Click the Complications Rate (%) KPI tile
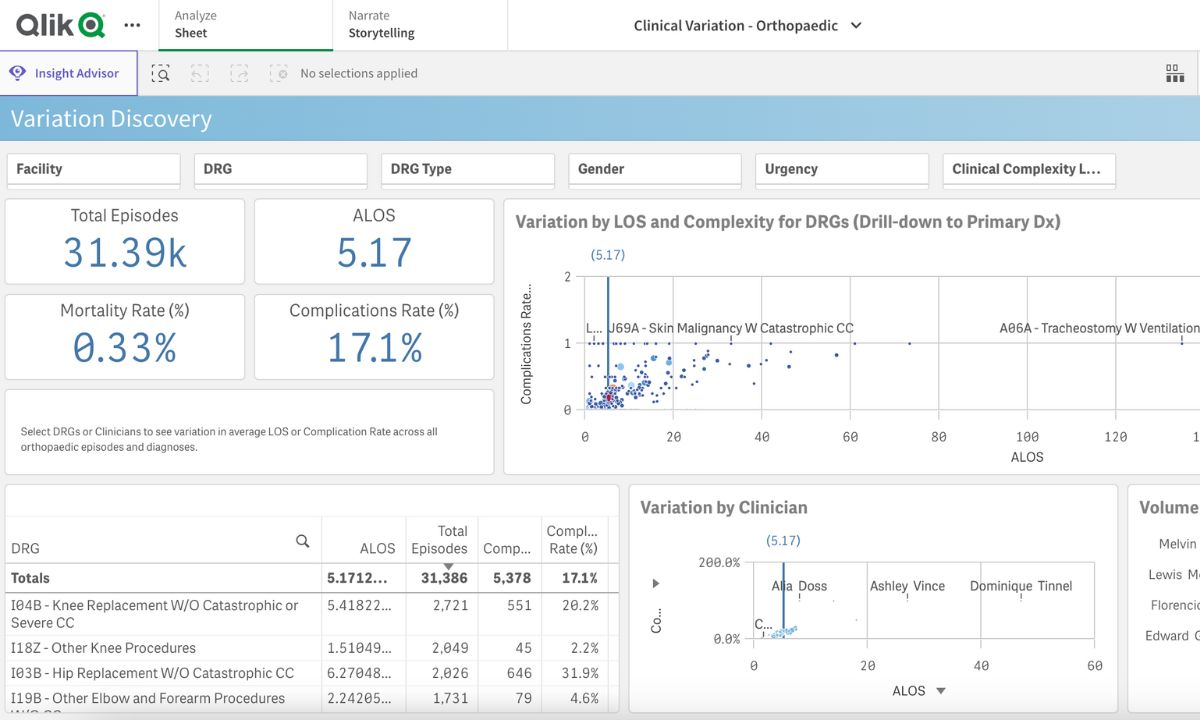 click(374, 336)
